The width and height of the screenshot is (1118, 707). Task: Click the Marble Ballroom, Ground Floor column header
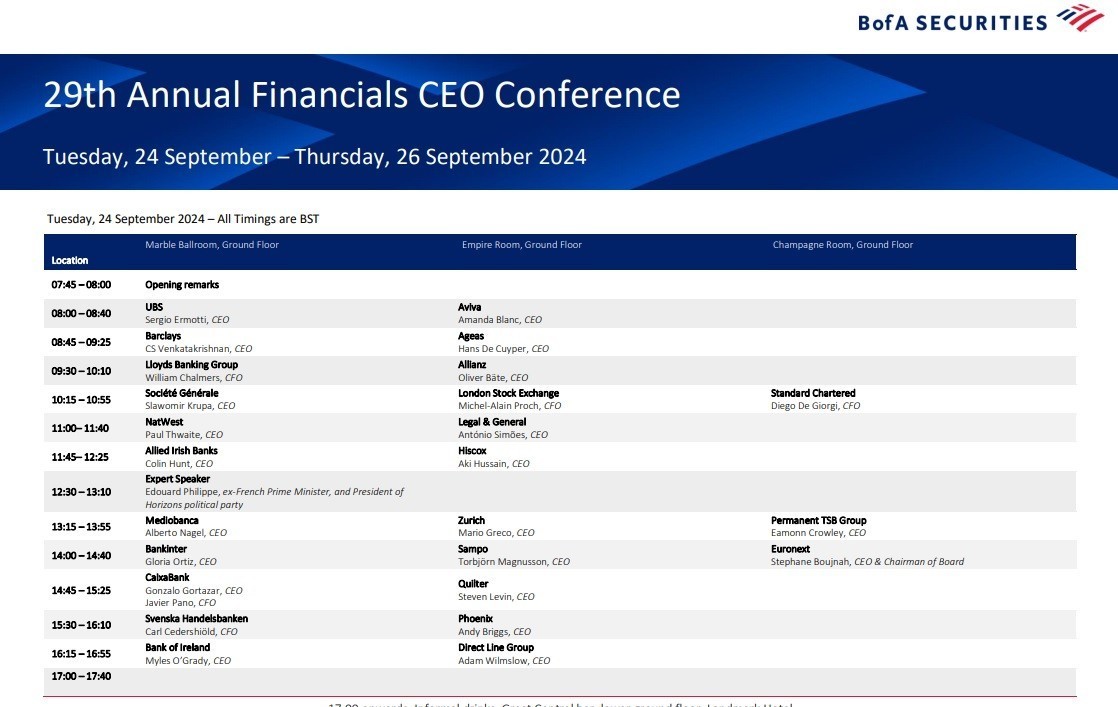coord(212,245)
